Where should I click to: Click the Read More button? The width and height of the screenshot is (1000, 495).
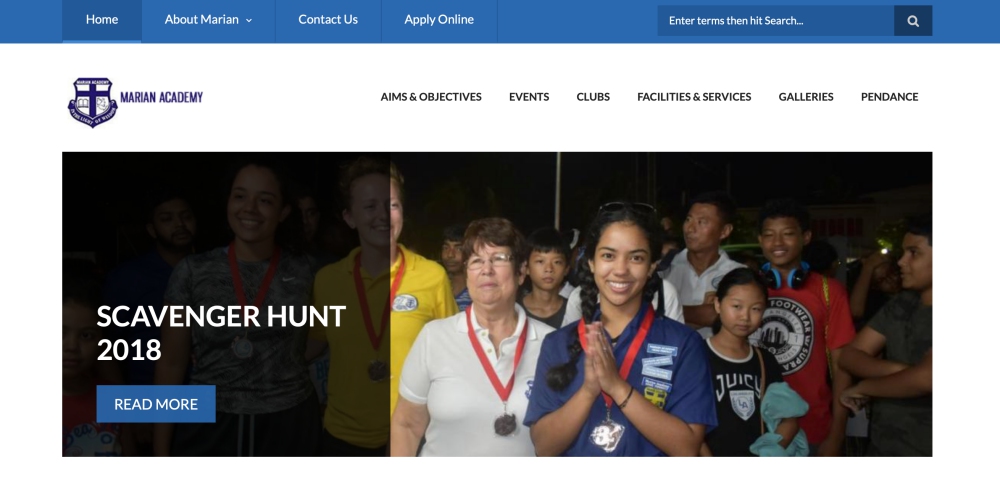[156, 404]
